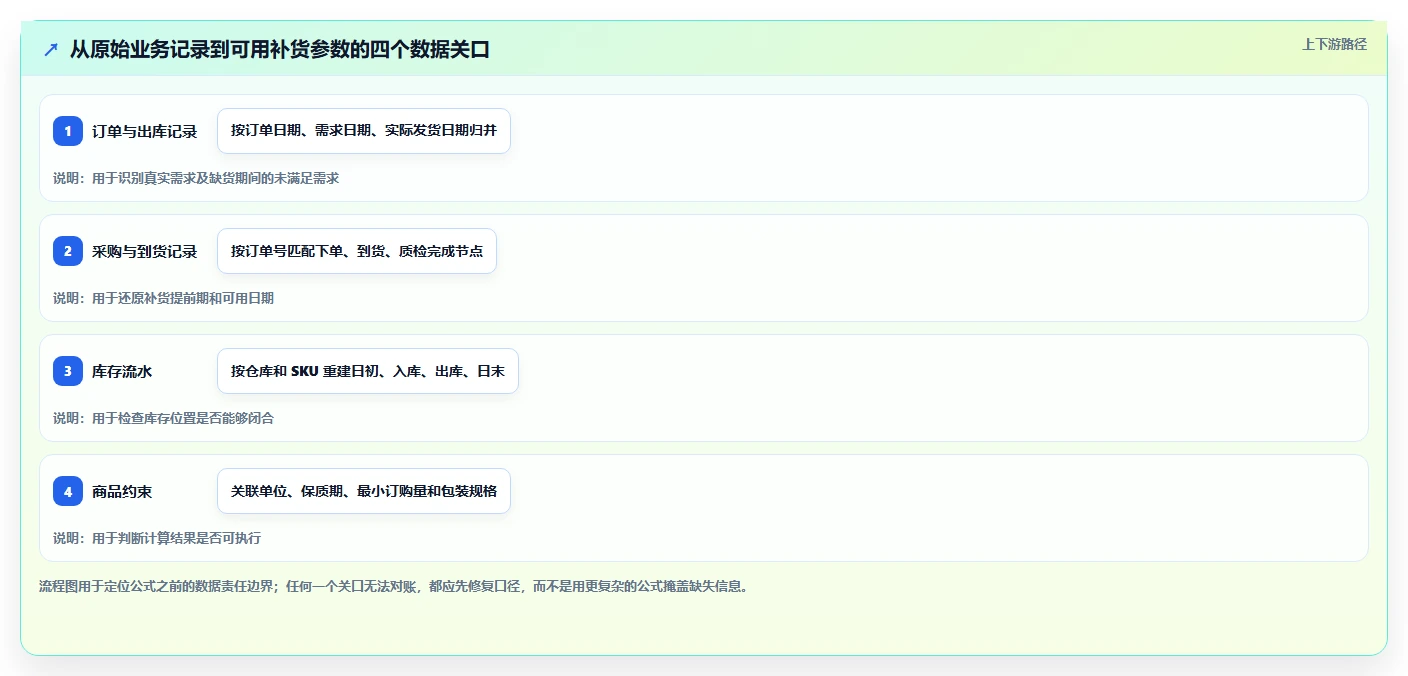
Task: Click the 按订单日期、需求日期、实际发货日期归并 box
Action: (364, 131)
